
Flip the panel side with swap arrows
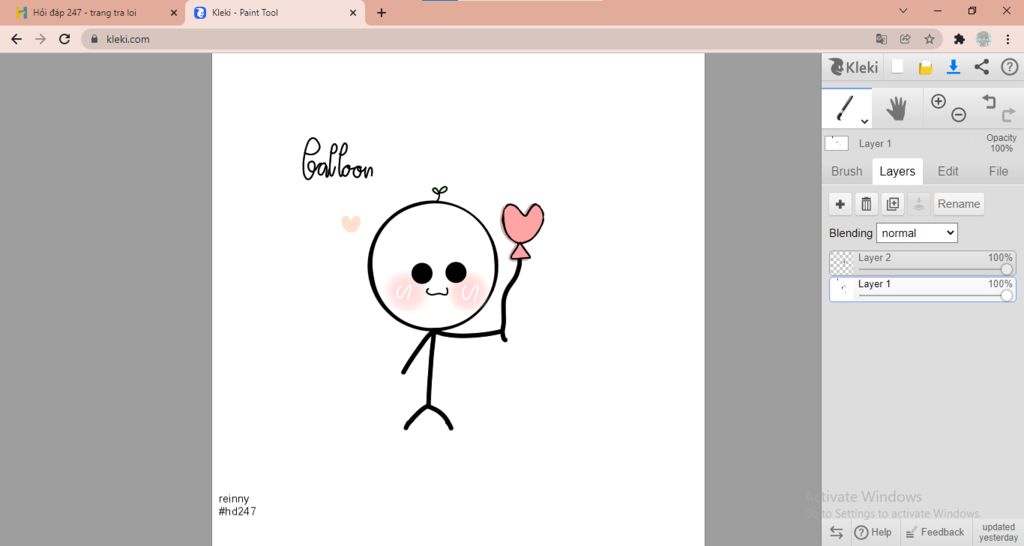[837, 532]
